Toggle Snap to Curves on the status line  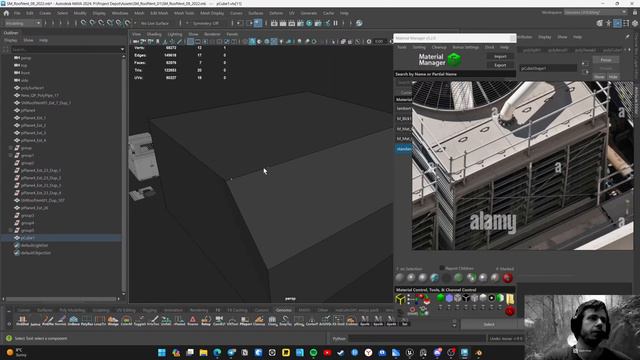pyautogui.click(x=93, y=23)
